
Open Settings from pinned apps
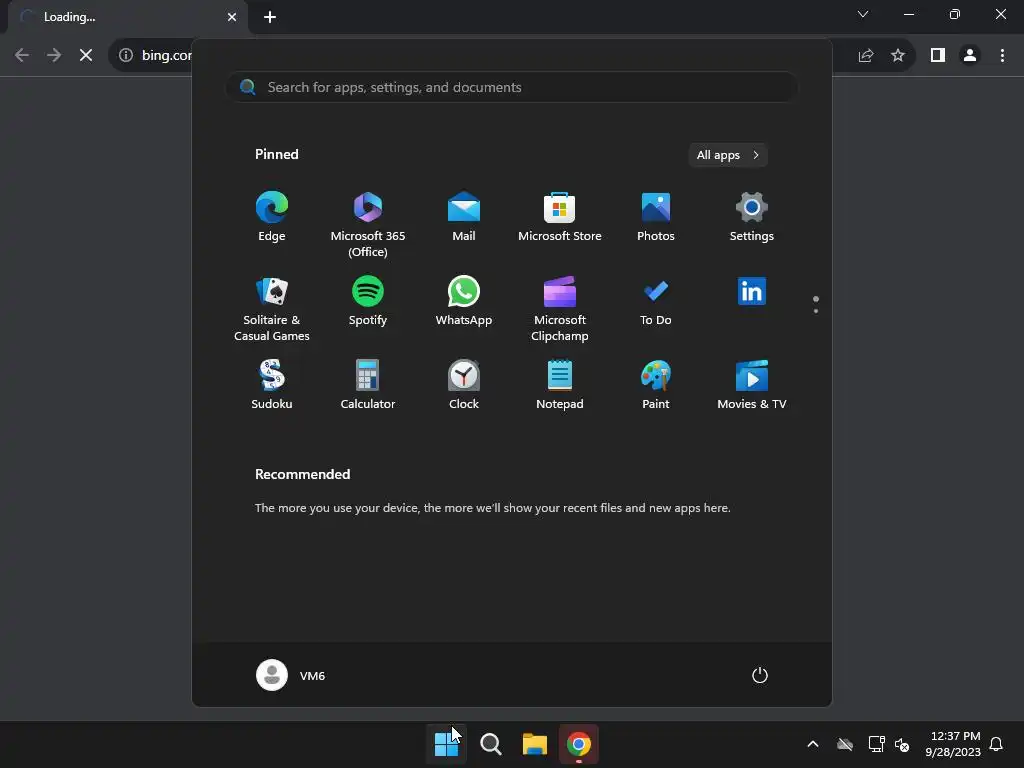tap(752, 217)
